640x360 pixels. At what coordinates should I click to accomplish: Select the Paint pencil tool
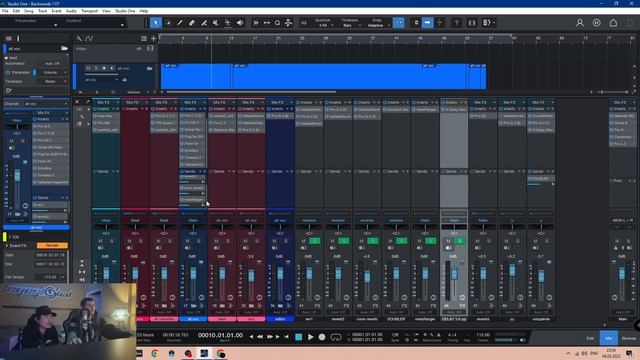(180, 23)
